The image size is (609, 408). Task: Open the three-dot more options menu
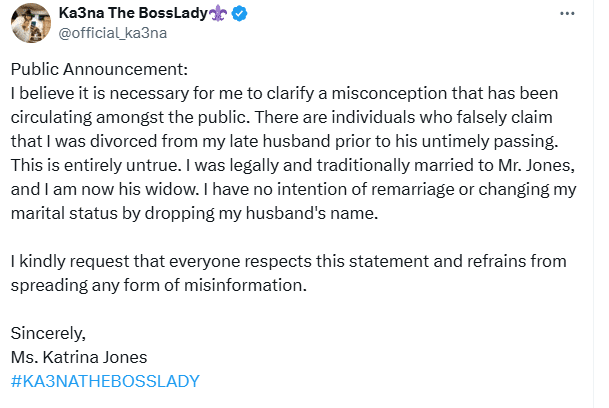point(568,15)
